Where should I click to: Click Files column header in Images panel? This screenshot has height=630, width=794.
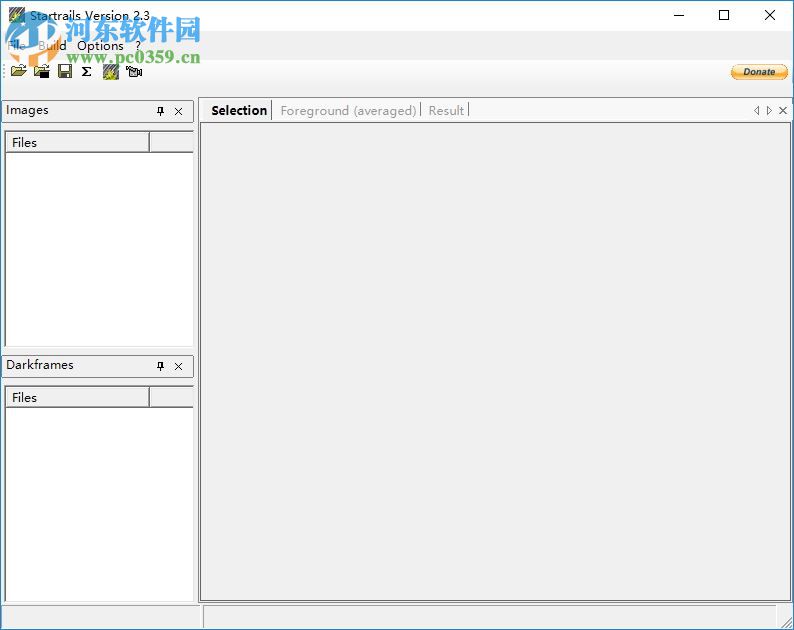(77, 142)
